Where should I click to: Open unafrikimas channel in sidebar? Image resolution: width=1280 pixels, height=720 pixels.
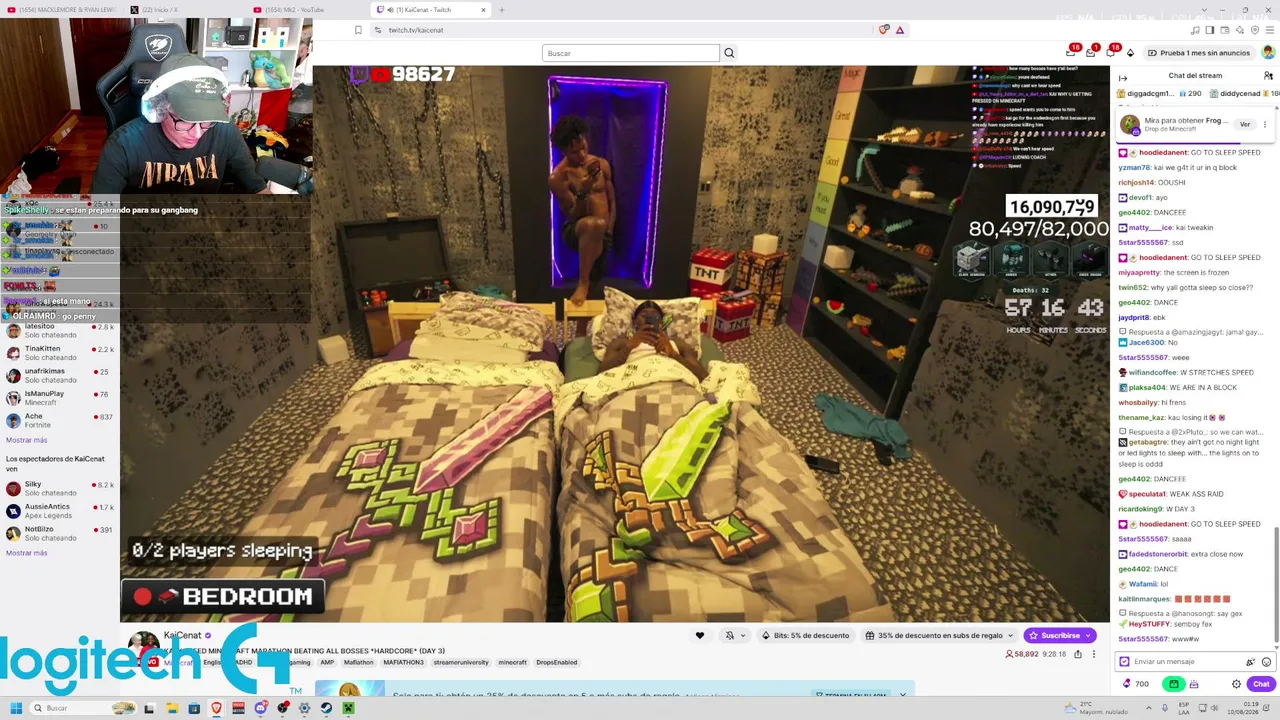(x=60, y=375)
